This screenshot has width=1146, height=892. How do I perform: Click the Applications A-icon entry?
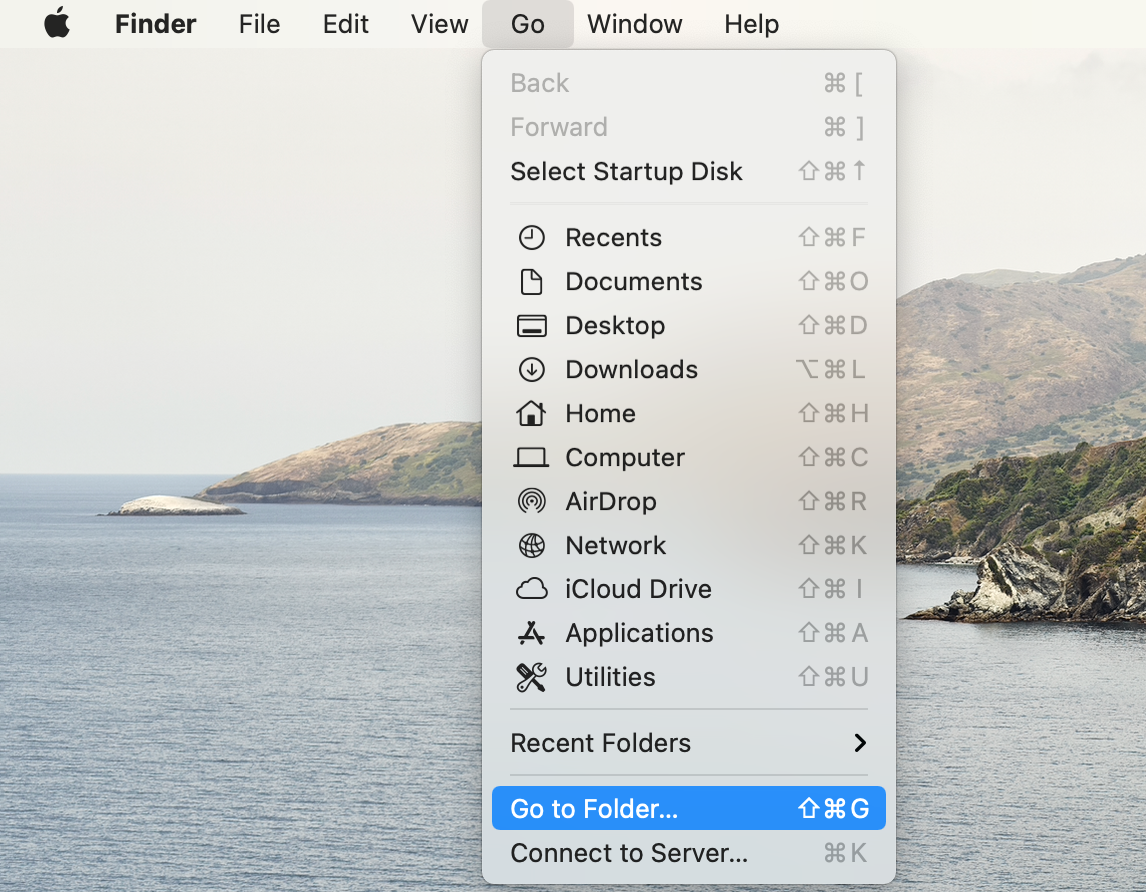[531, 633]
